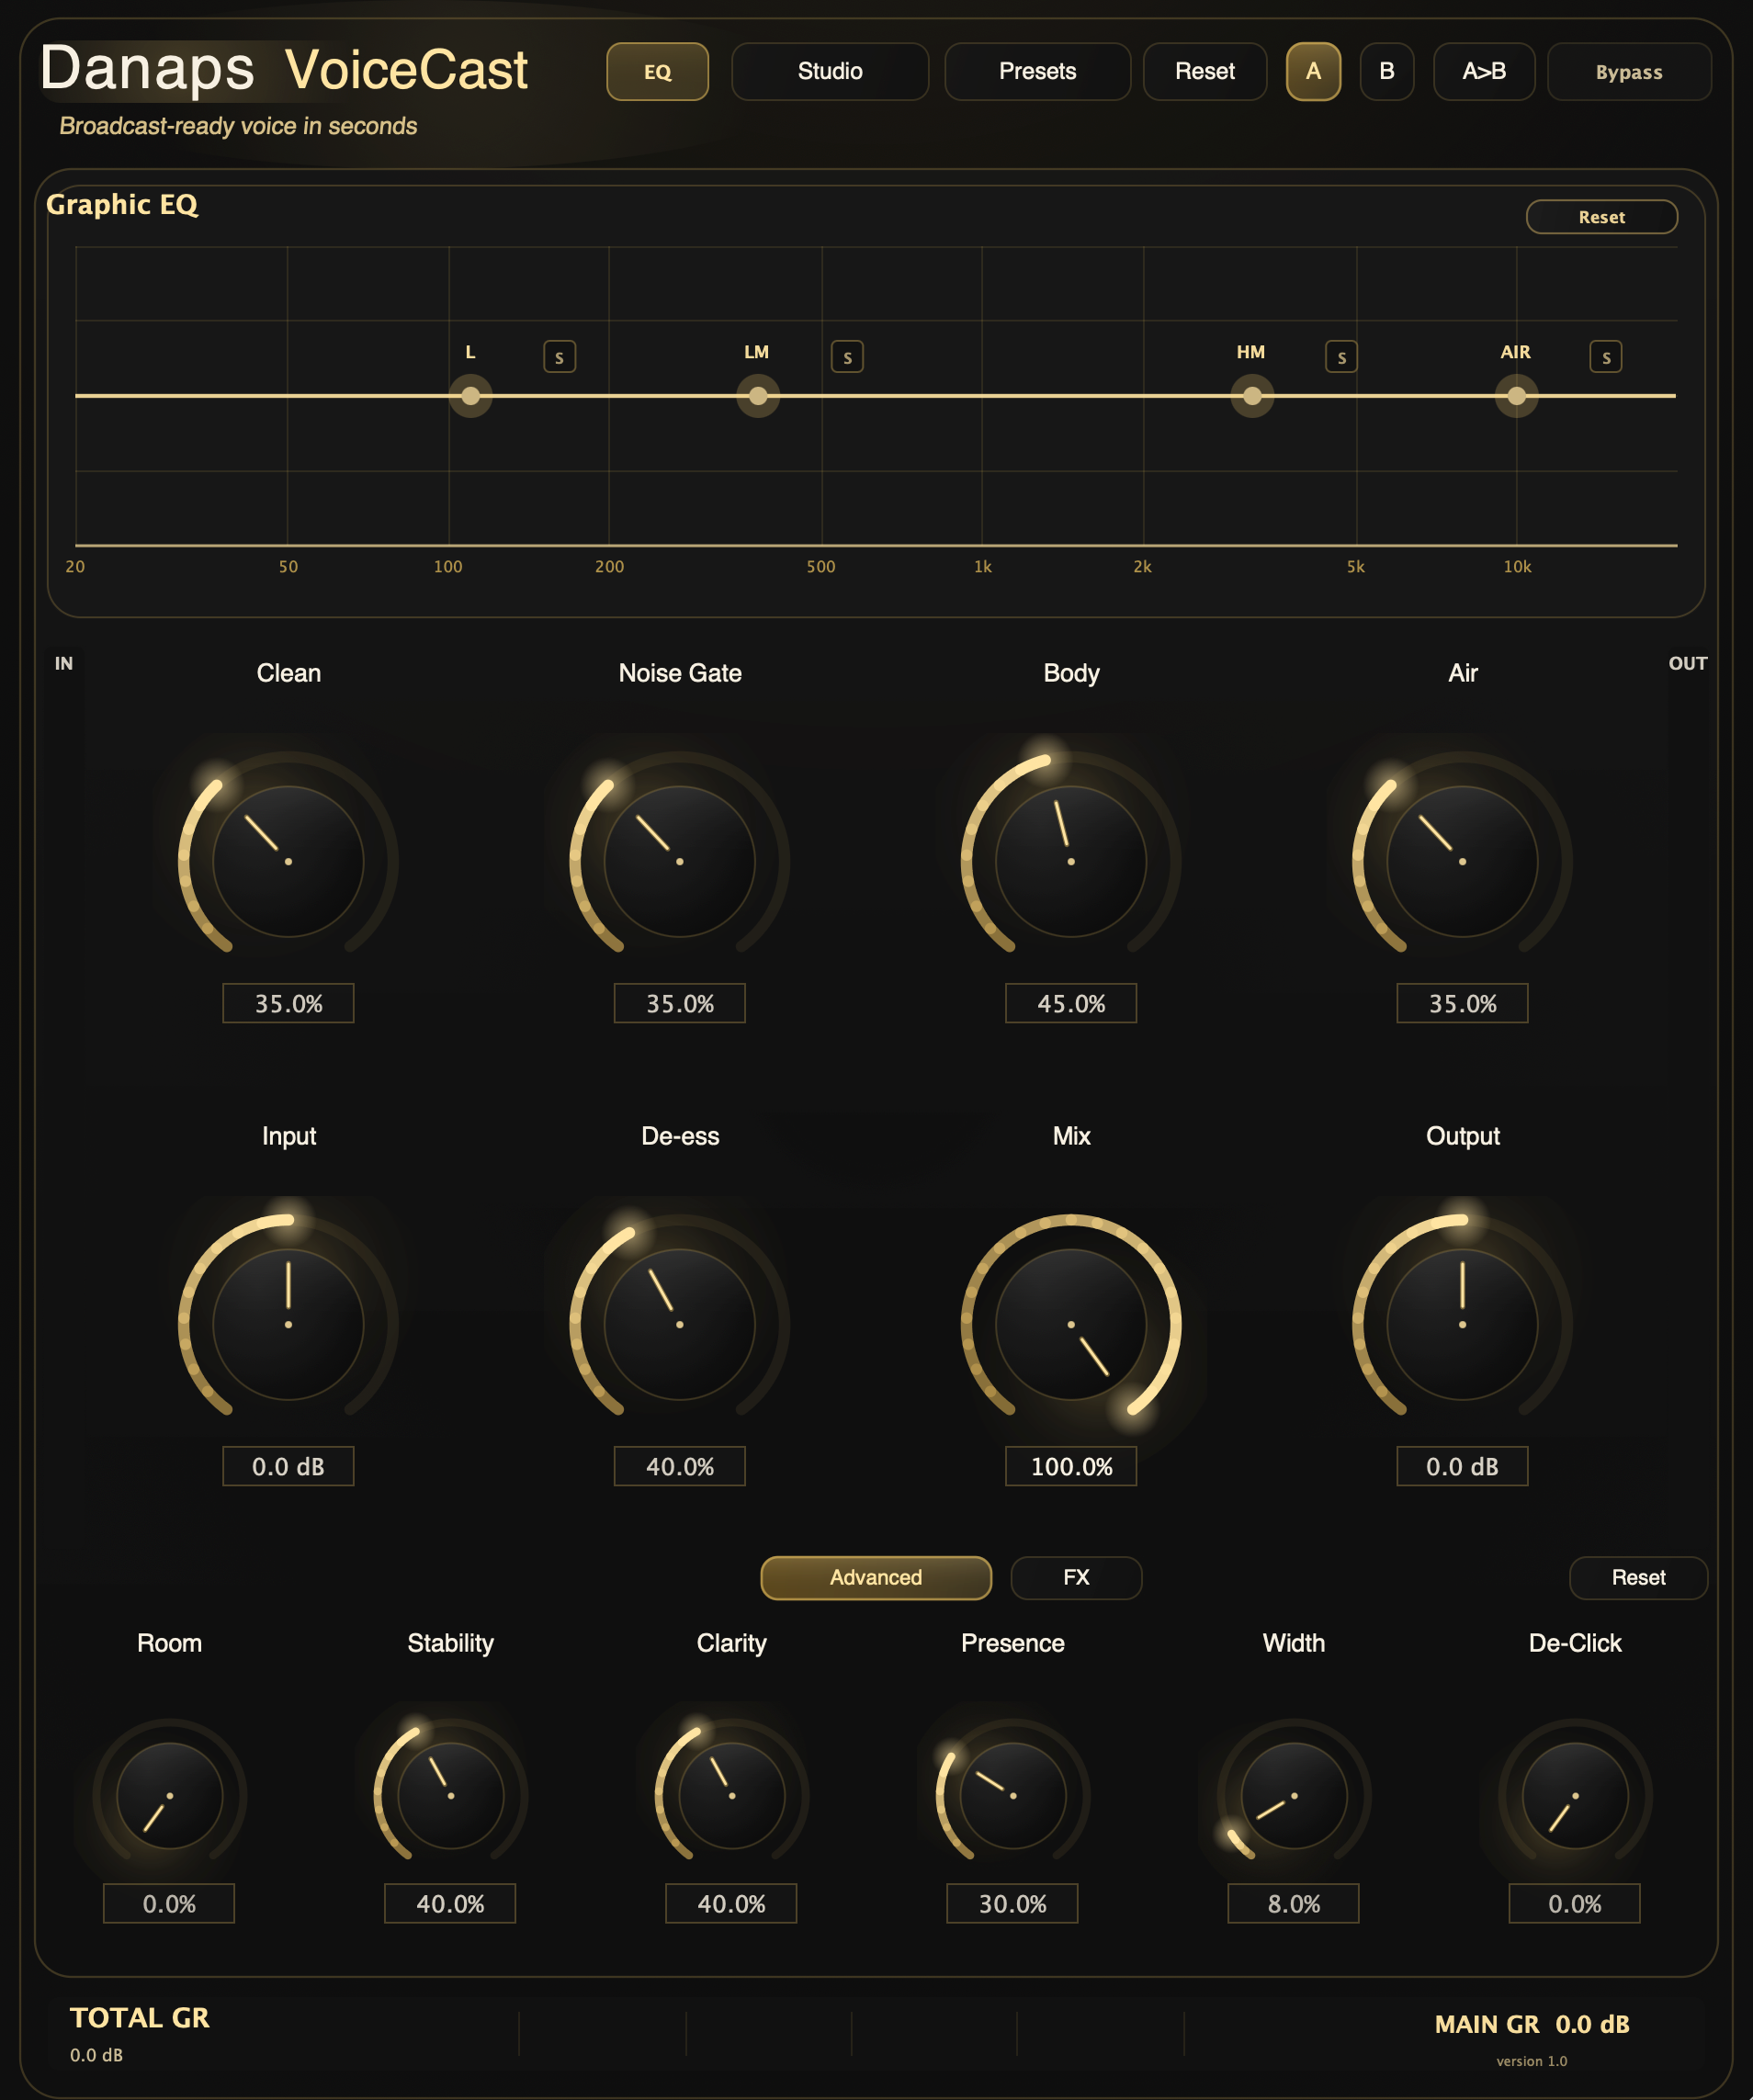Click the Body knob

[x=1071, y=862]
